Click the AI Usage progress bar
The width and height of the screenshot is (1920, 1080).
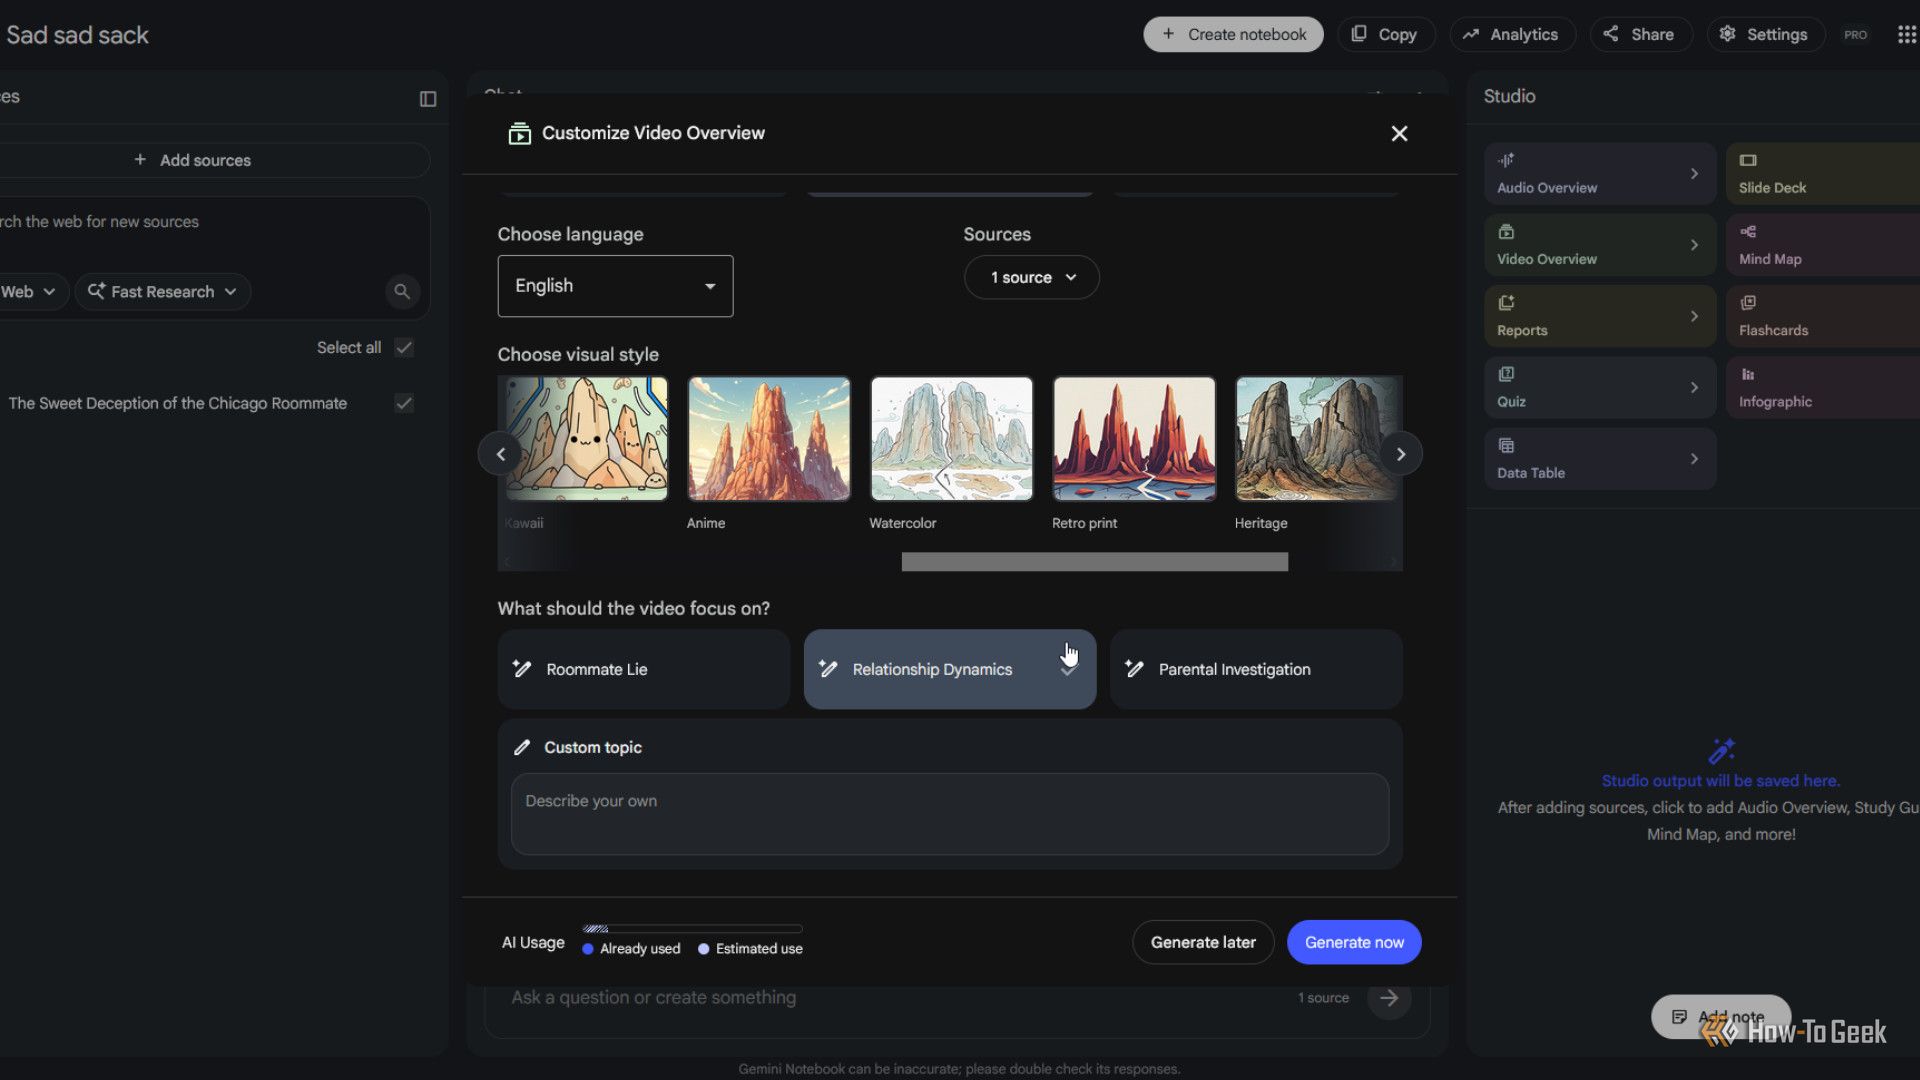pyautogui.click(x=692, y=928)
